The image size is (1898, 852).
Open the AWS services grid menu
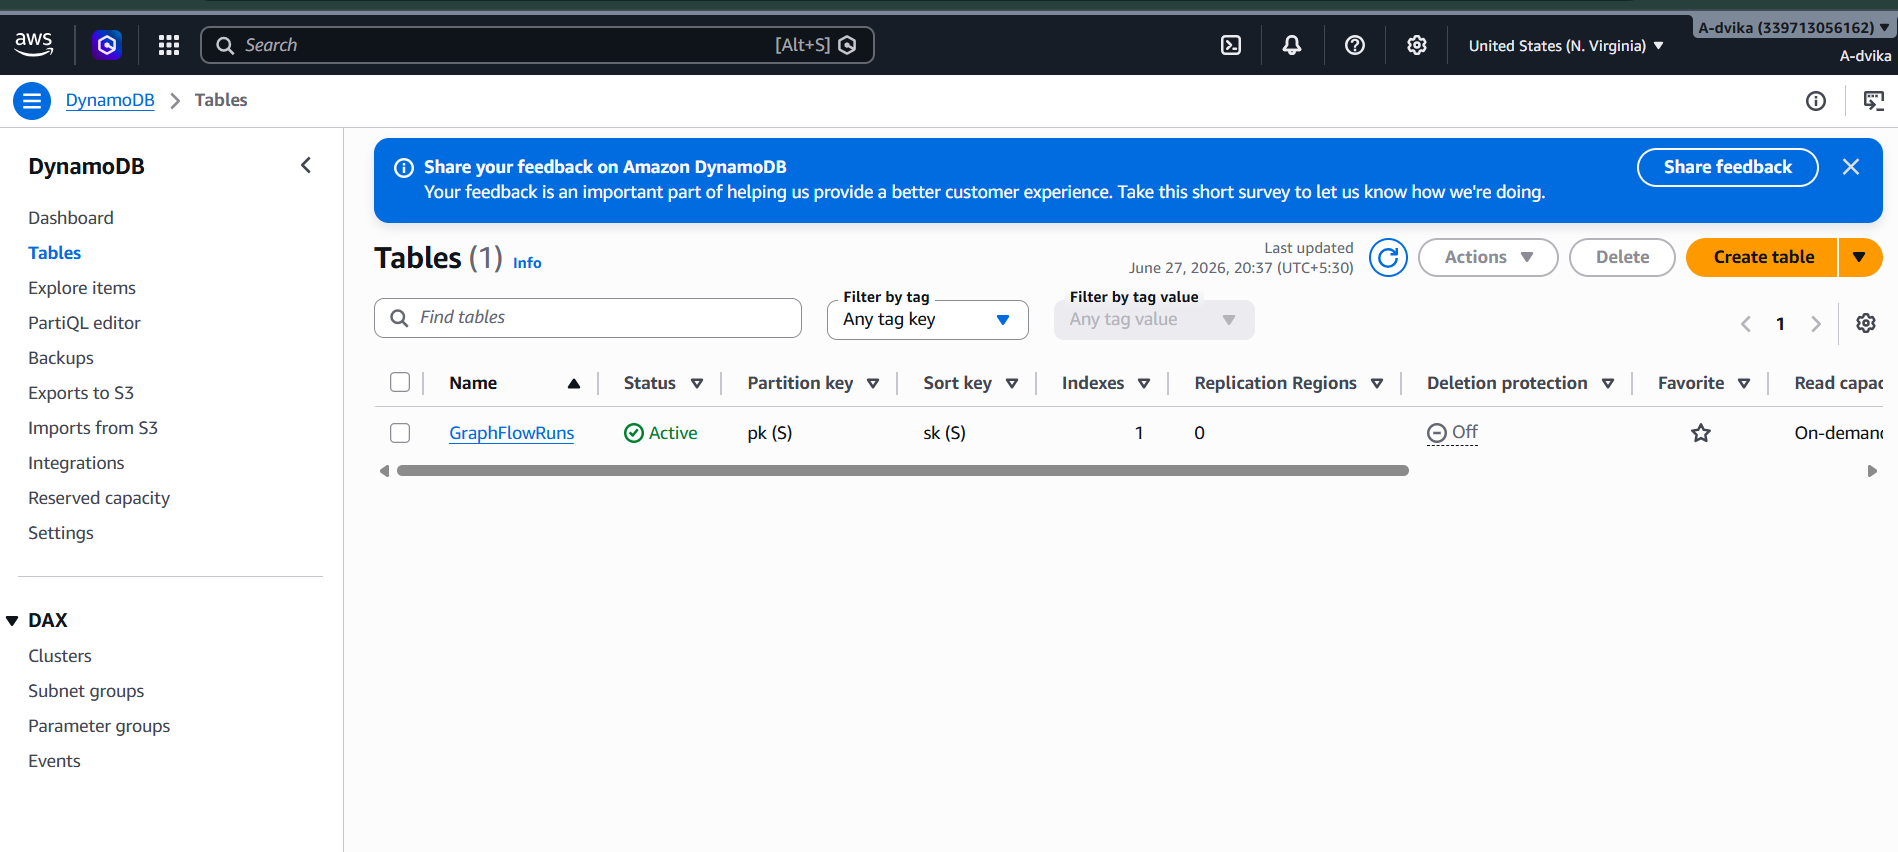pyautogui.click(x=169, y=45)
